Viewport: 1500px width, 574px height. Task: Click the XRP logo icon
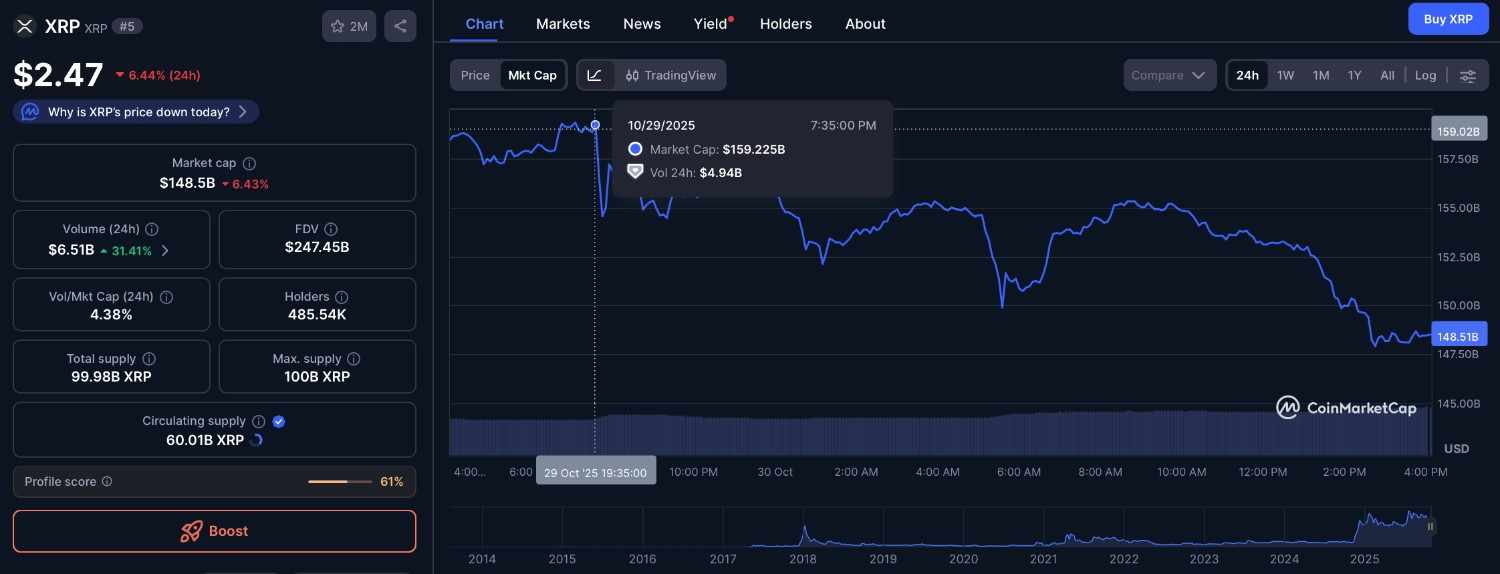(25, 27)
